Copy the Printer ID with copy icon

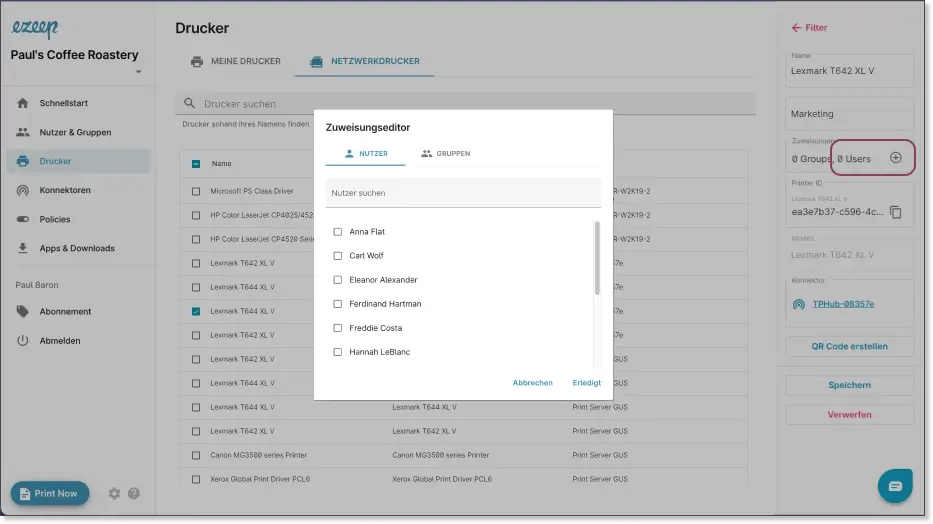point(895,212)
